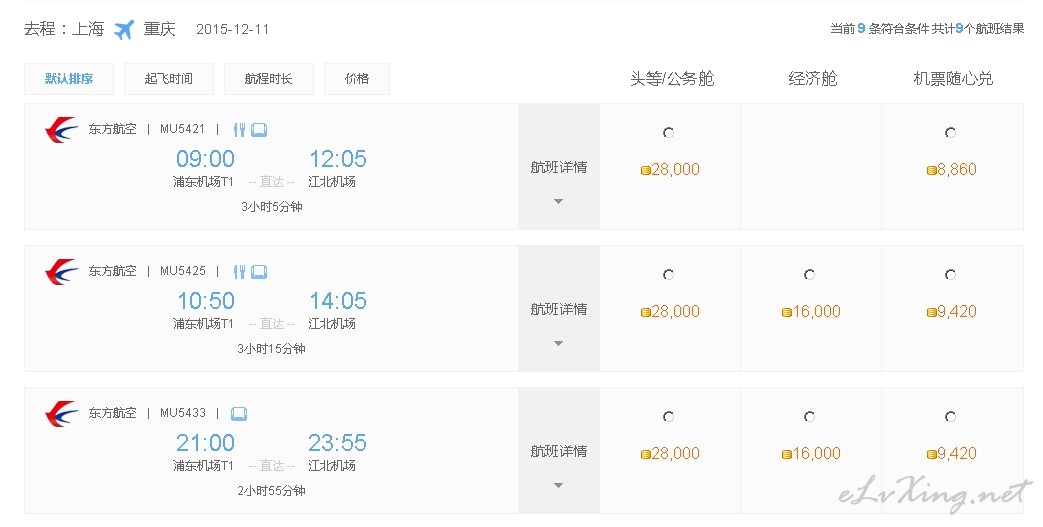The width and height of the screenshot is (1043, 527).
Task: Sort by 起飞时间 tab
Action: click(x=169, y=79)
